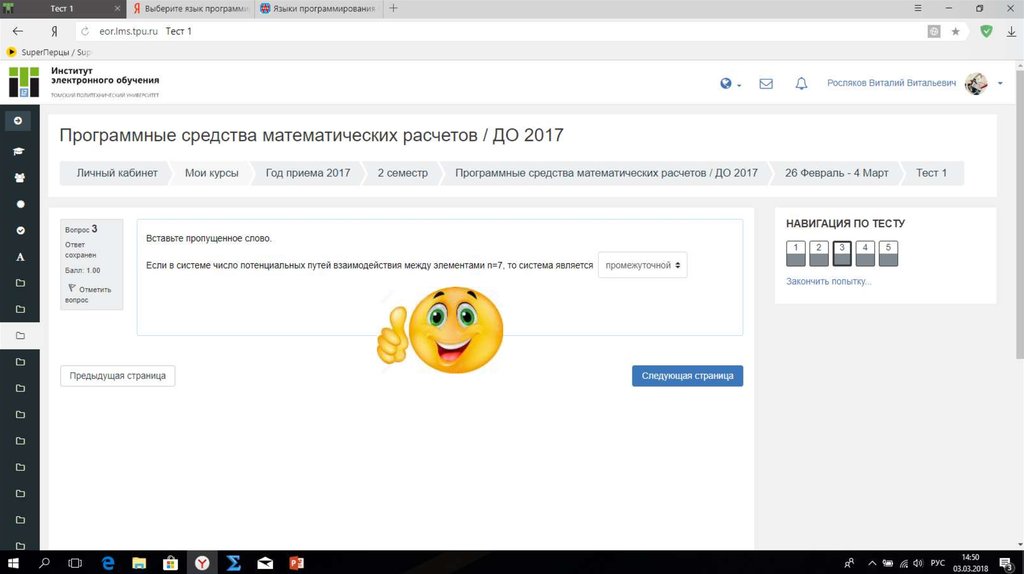Open the Sigma app on taskbar
This screenshot has height=574, width=1024.
pyautogui.click(x=234, y=563)
